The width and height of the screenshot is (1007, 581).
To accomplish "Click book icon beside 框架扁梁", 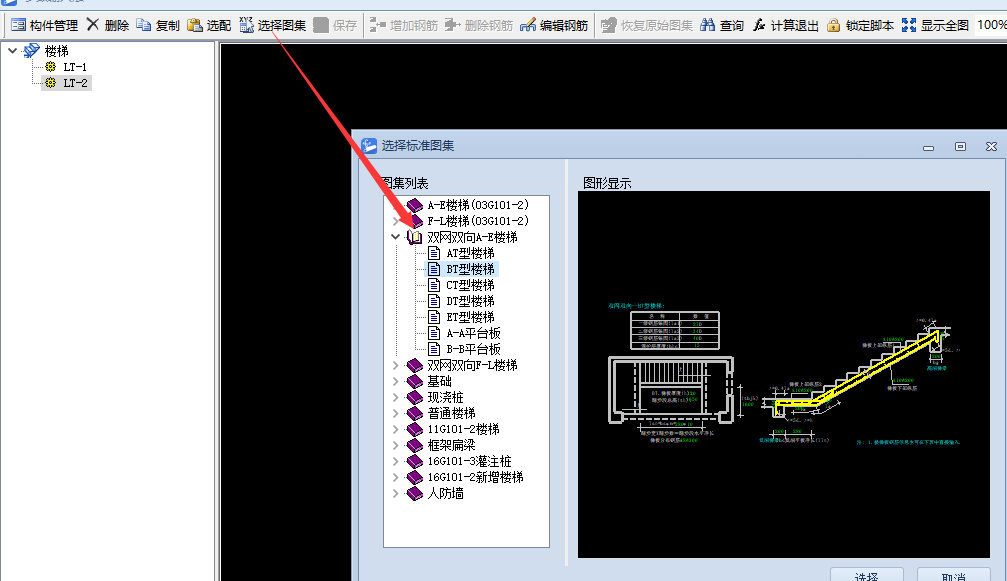I will coord(415,446).
